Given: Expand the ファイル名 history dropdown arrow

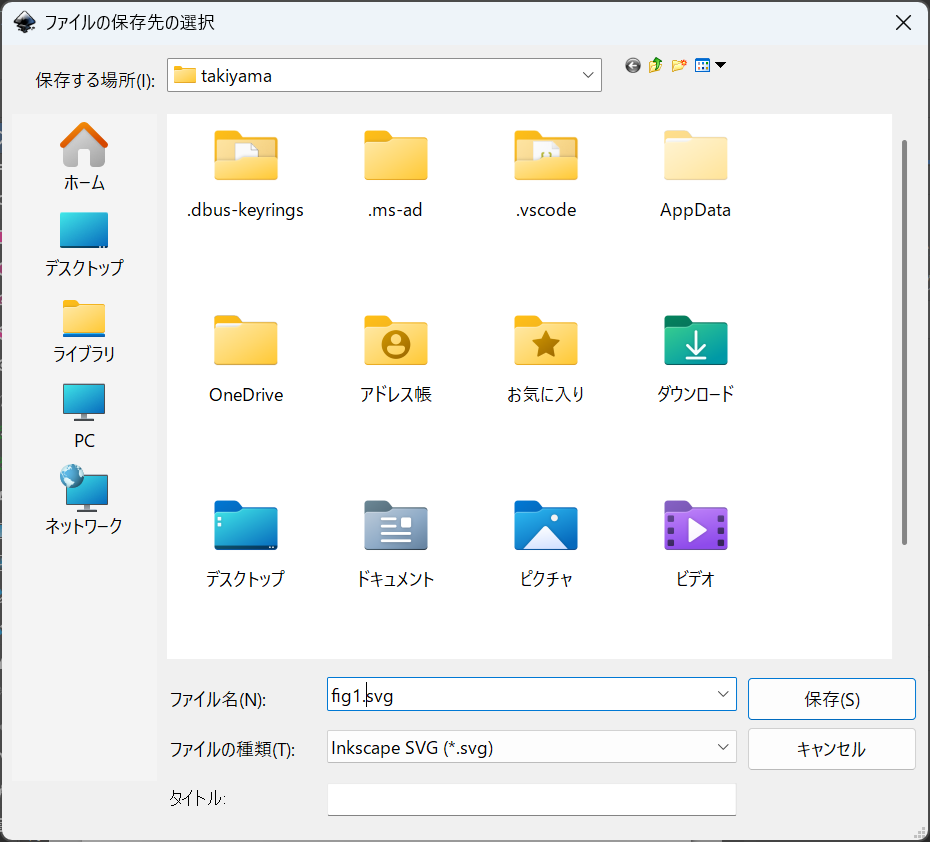Looking at the screenshot, I should [722, 694].
